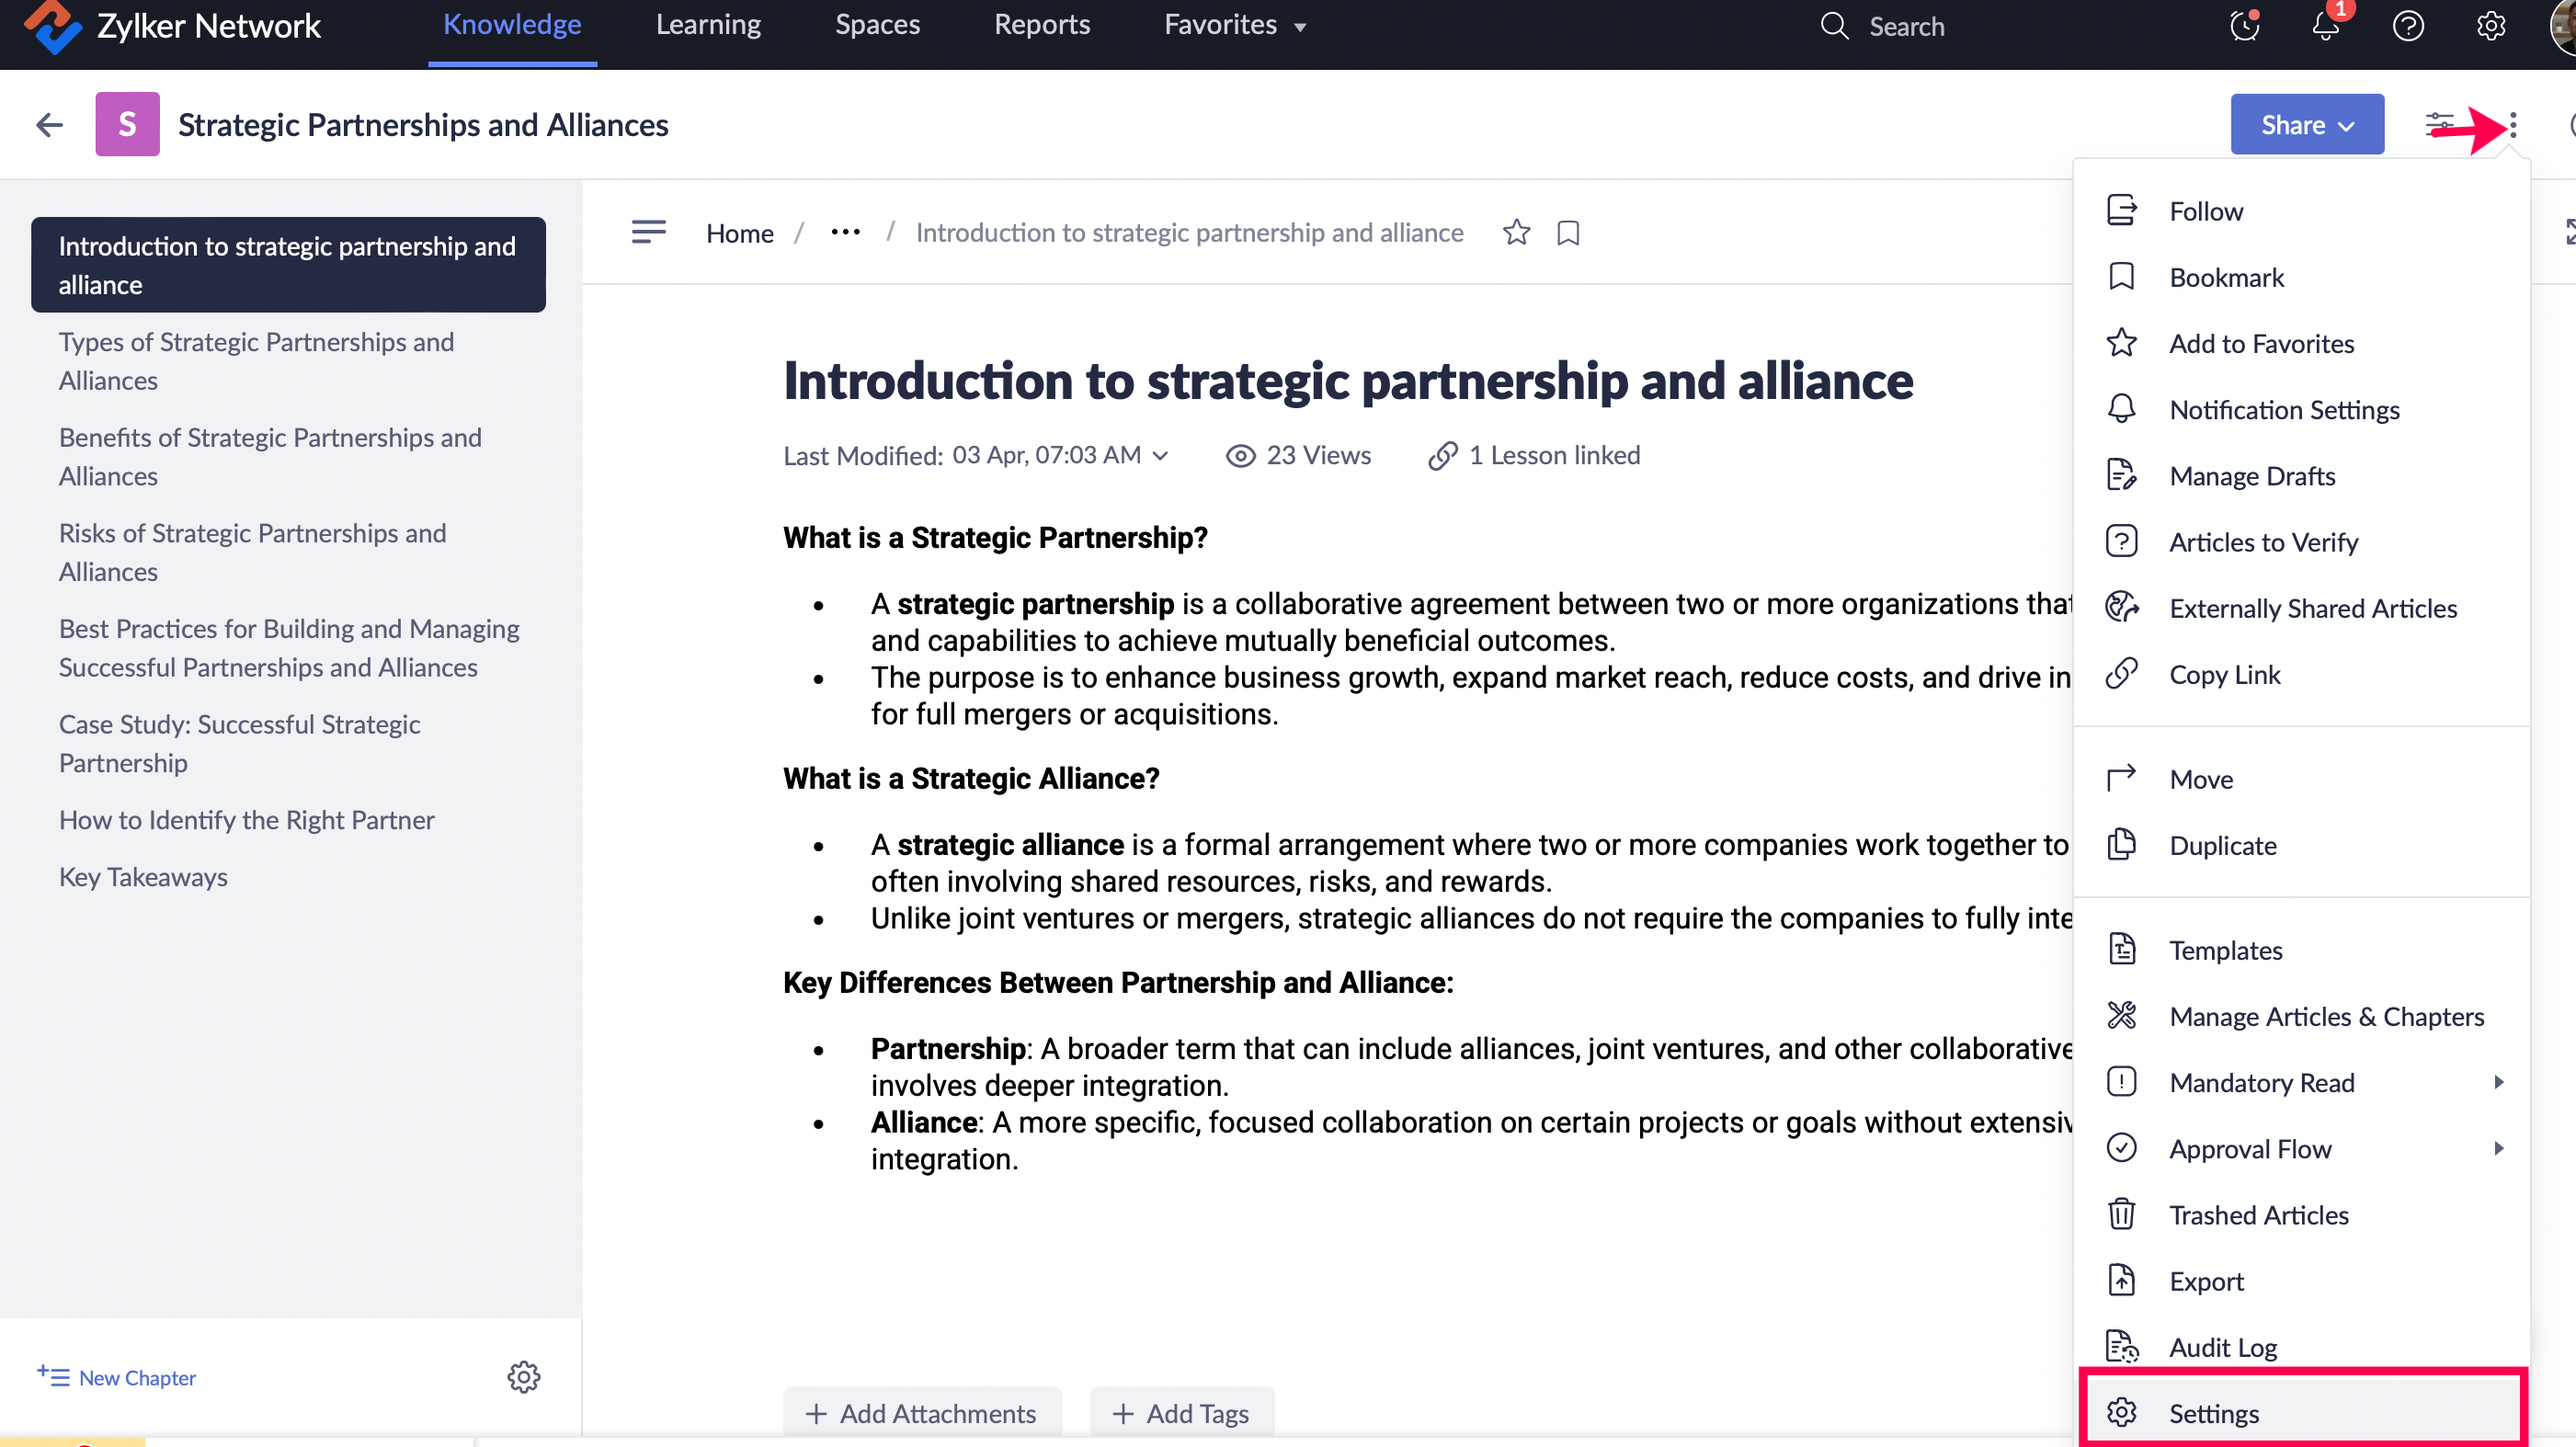Select Mandatory Read menu entry
Viewport: 2576px width, 1447px height.
2302,1083
